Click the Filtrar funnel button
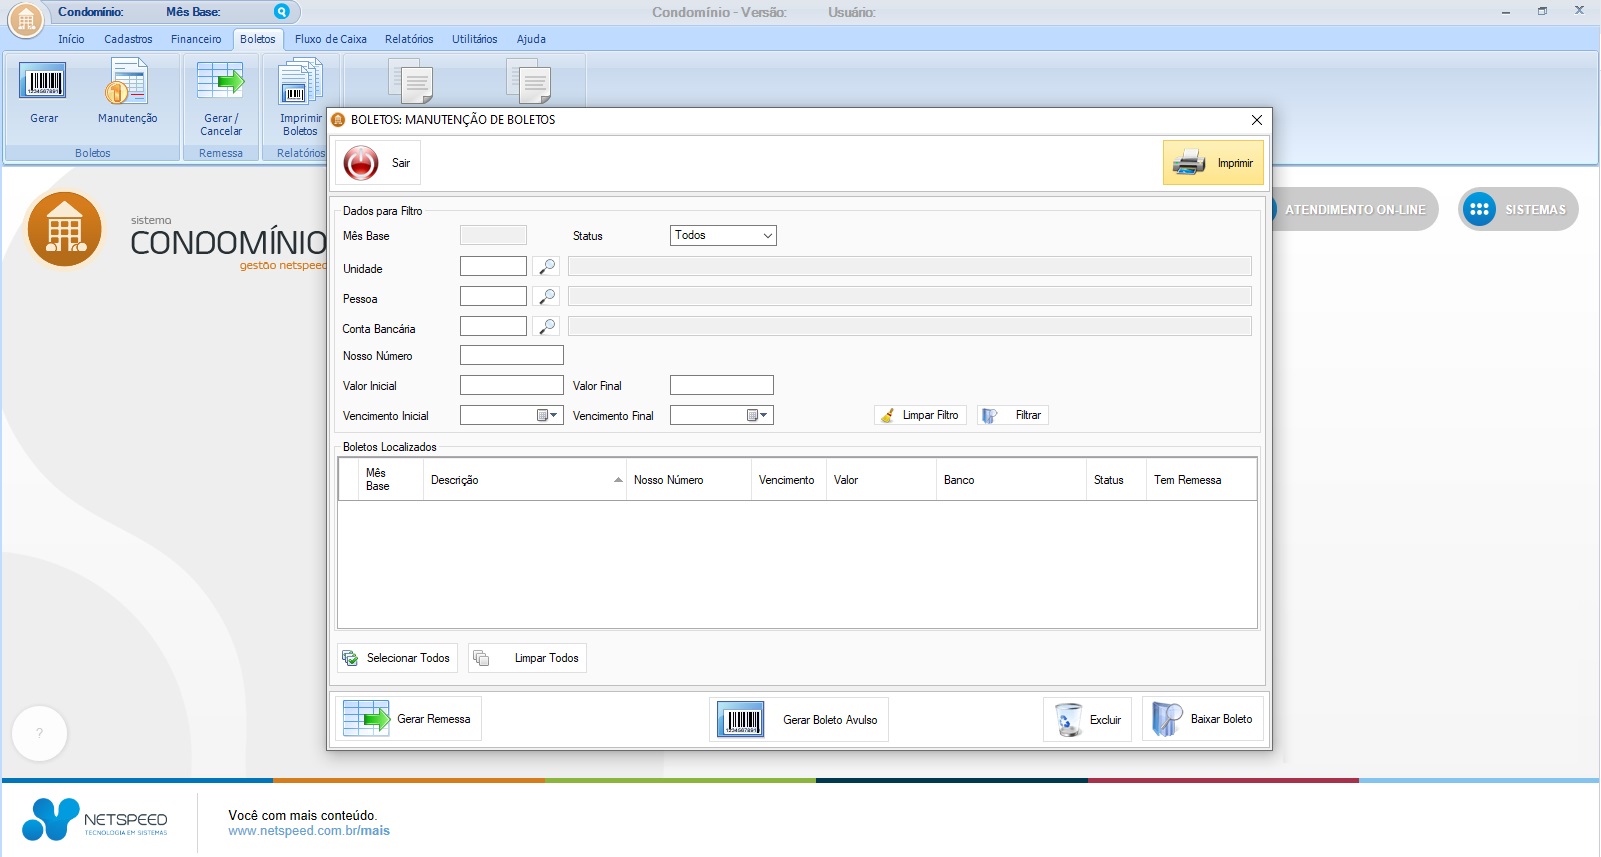This screenshot has height=857, width=1601. [x=1013, y=415]
